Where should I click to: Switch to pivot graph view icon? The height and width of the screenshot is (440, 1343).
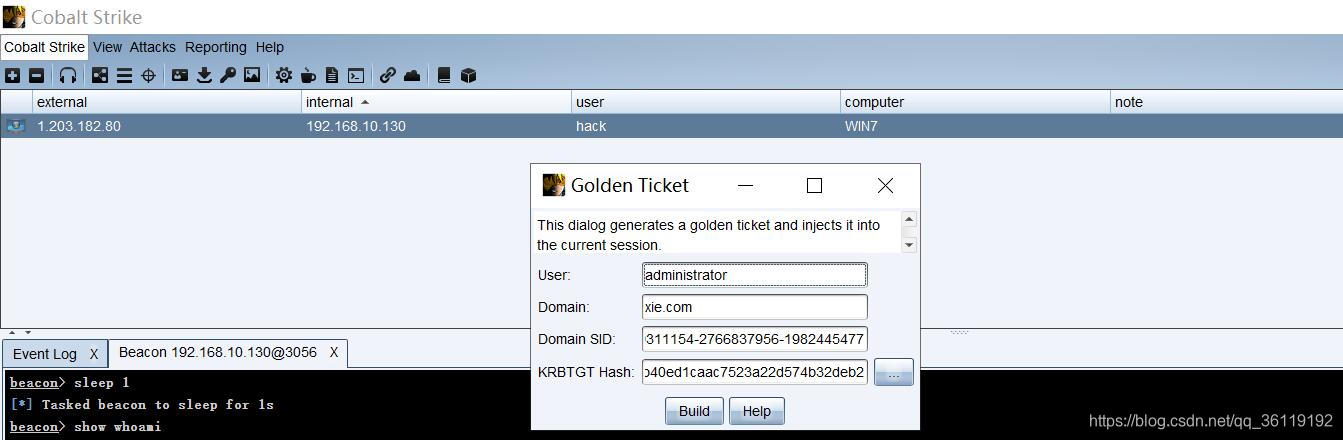(100, 75)
